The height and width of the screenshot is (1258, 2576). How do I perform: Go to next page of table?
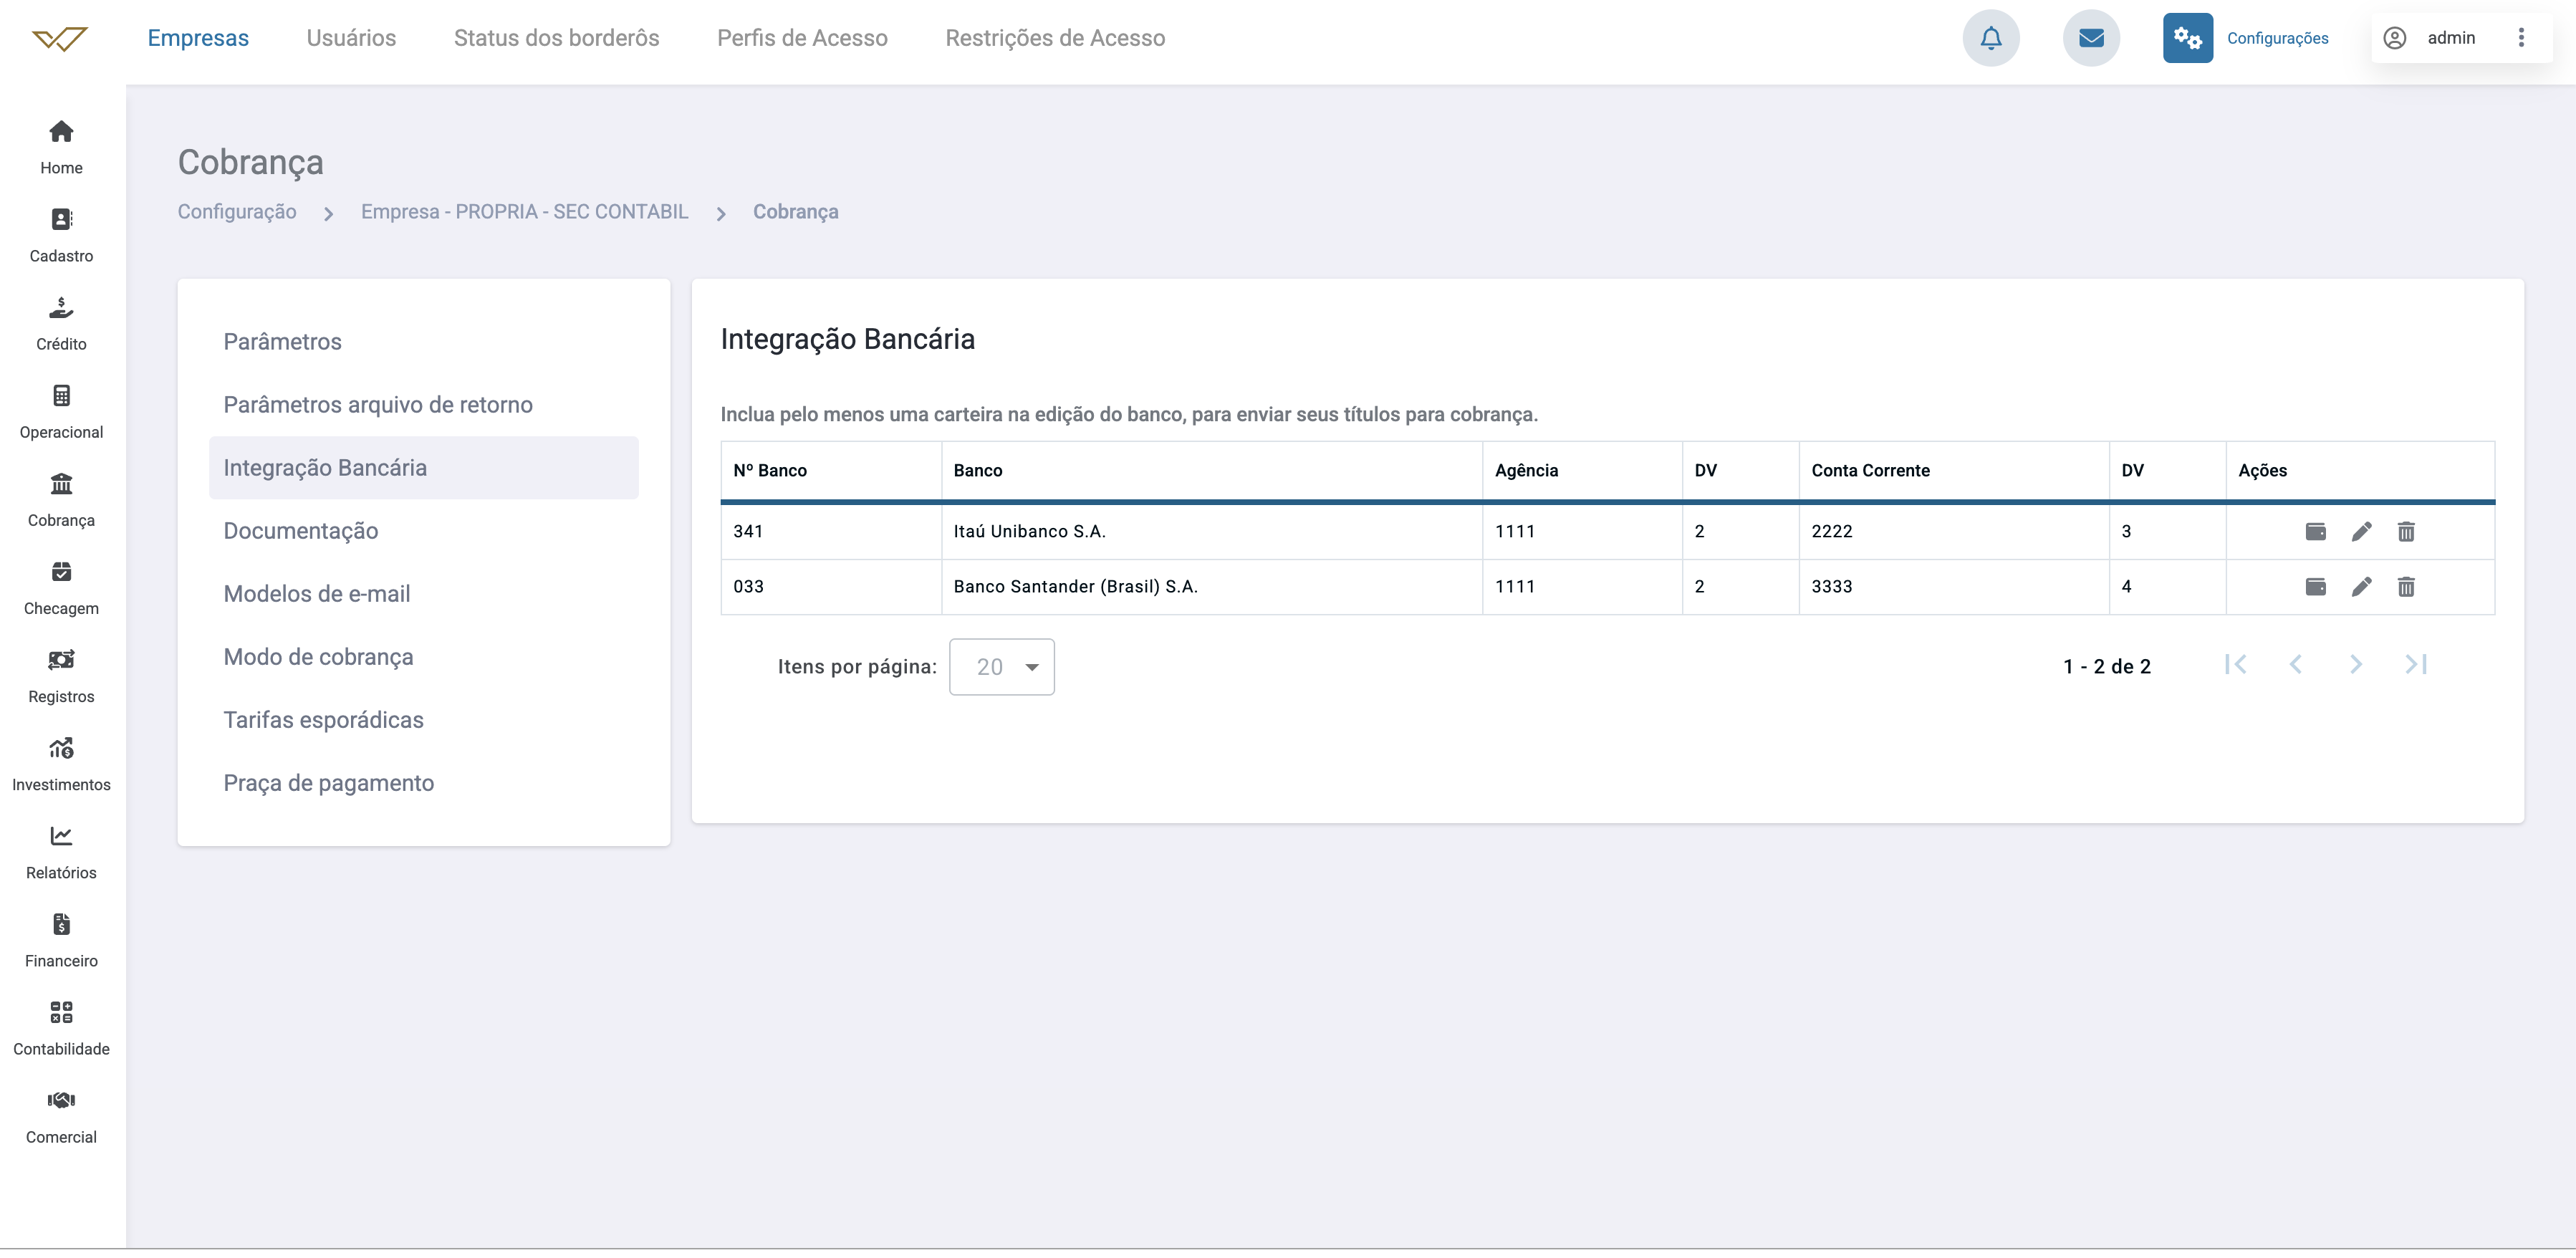click(x=2356, y=664)
